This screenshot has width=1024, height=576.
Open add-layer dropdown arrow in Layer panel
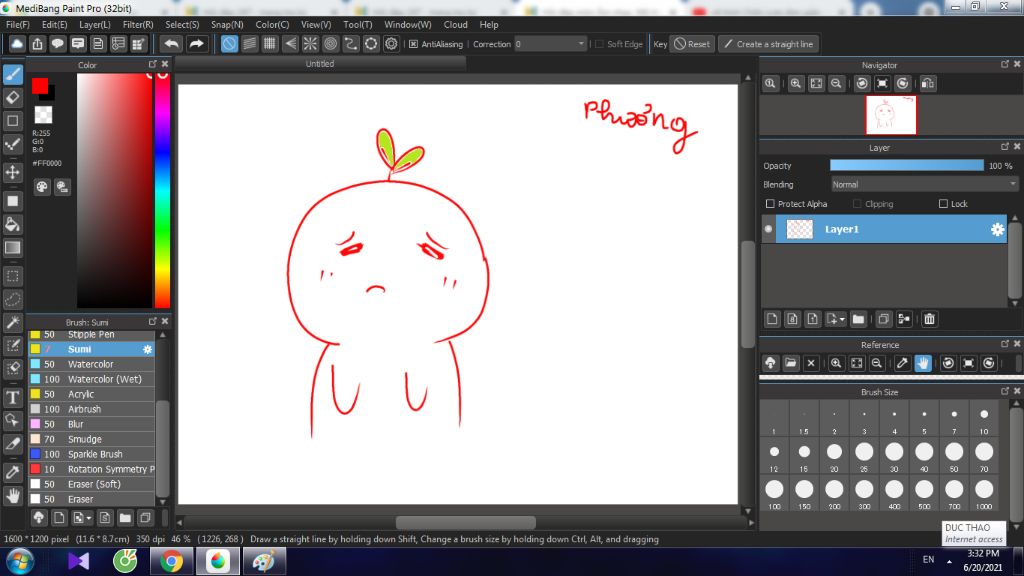pos(842,319)
